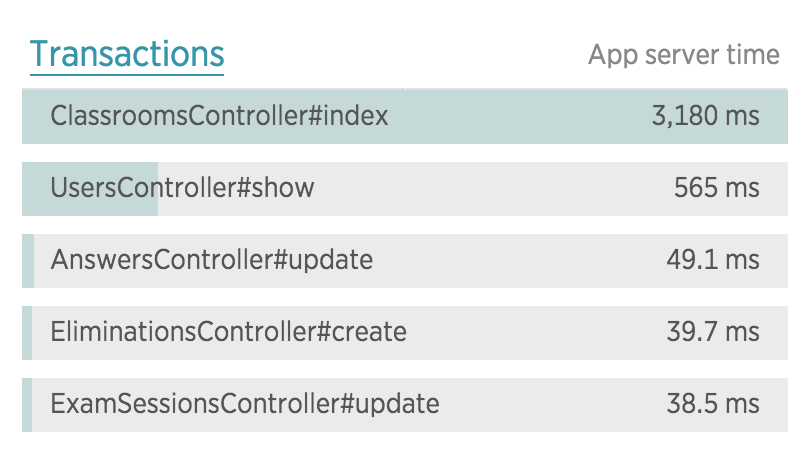
Task: Click the 3,180 ms time value
Action: (705, 115)
